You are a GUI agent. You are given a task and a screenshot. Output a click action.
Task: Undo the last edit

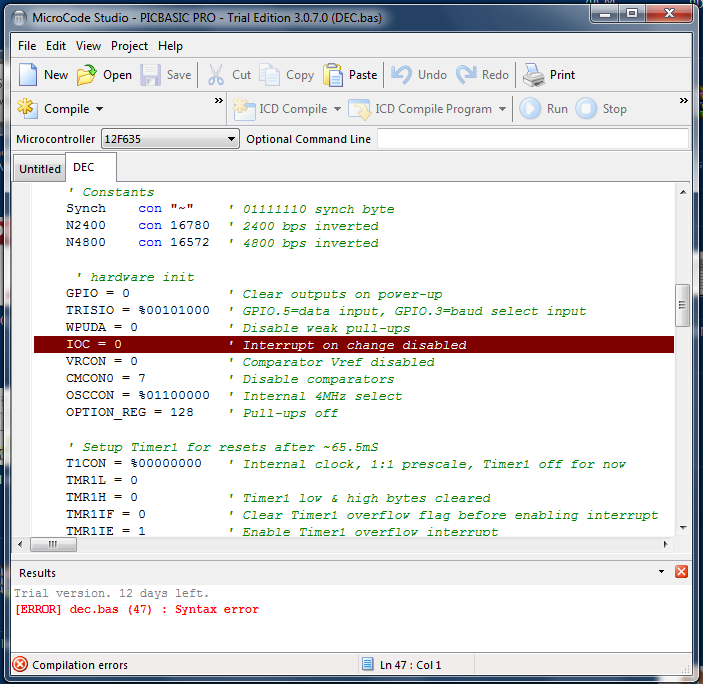[x=402, y=75]
